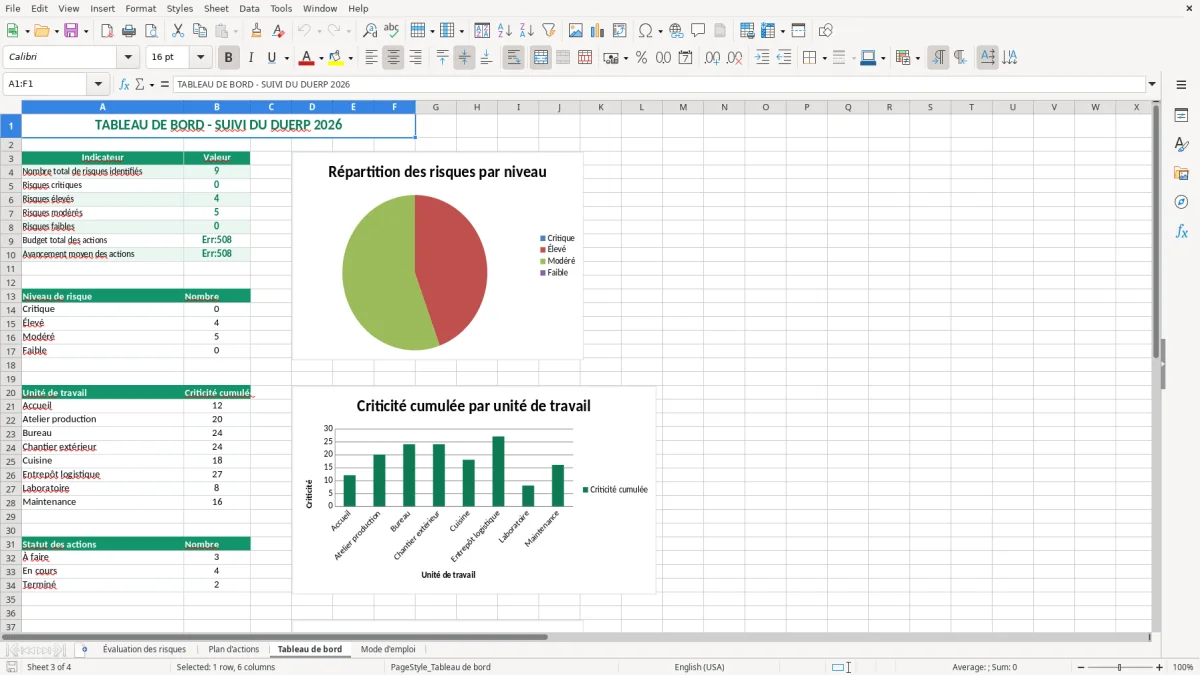Toggle Print Preview
Screen dimensions: 1200x675
151,31
